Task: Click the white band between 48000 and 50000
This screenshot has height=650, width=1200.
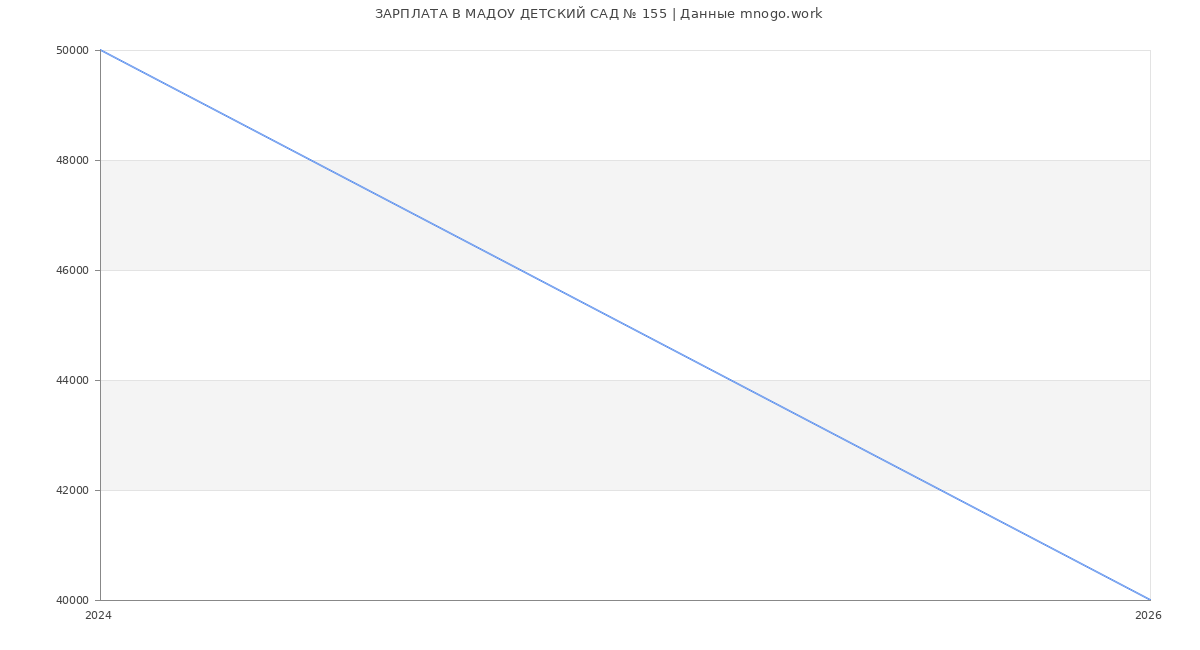Action: pyautogui.click(x=700, y=105)
